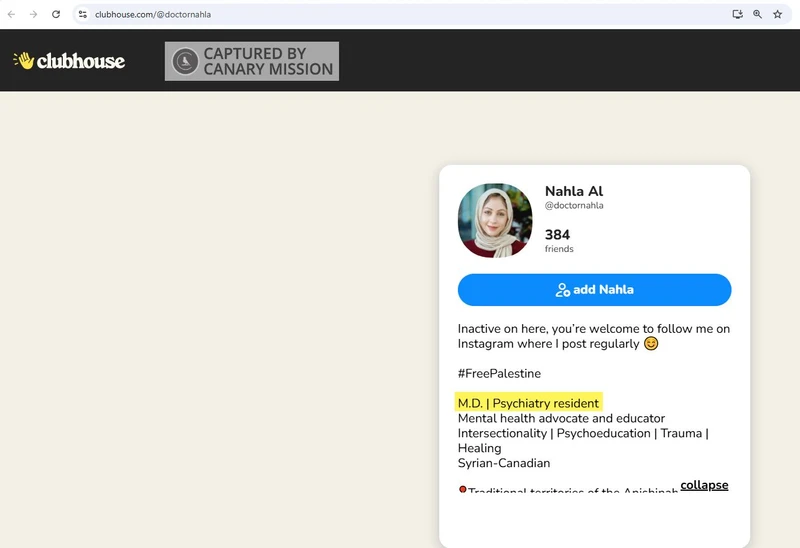Click the Inactive on here bio sentence

coord(594,336)
